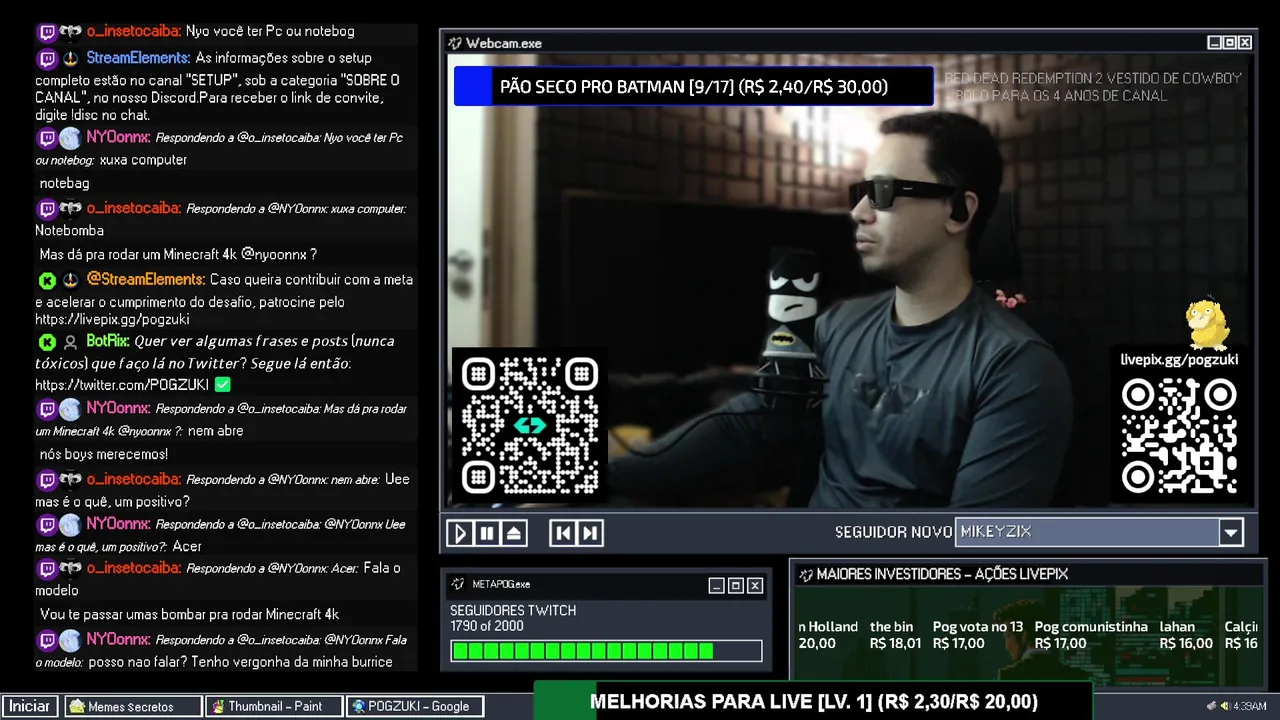Click the Paint icon on Thumbnail taskbar button
The width and height of the screenshot is (1280, 720).
pos(217,706)
